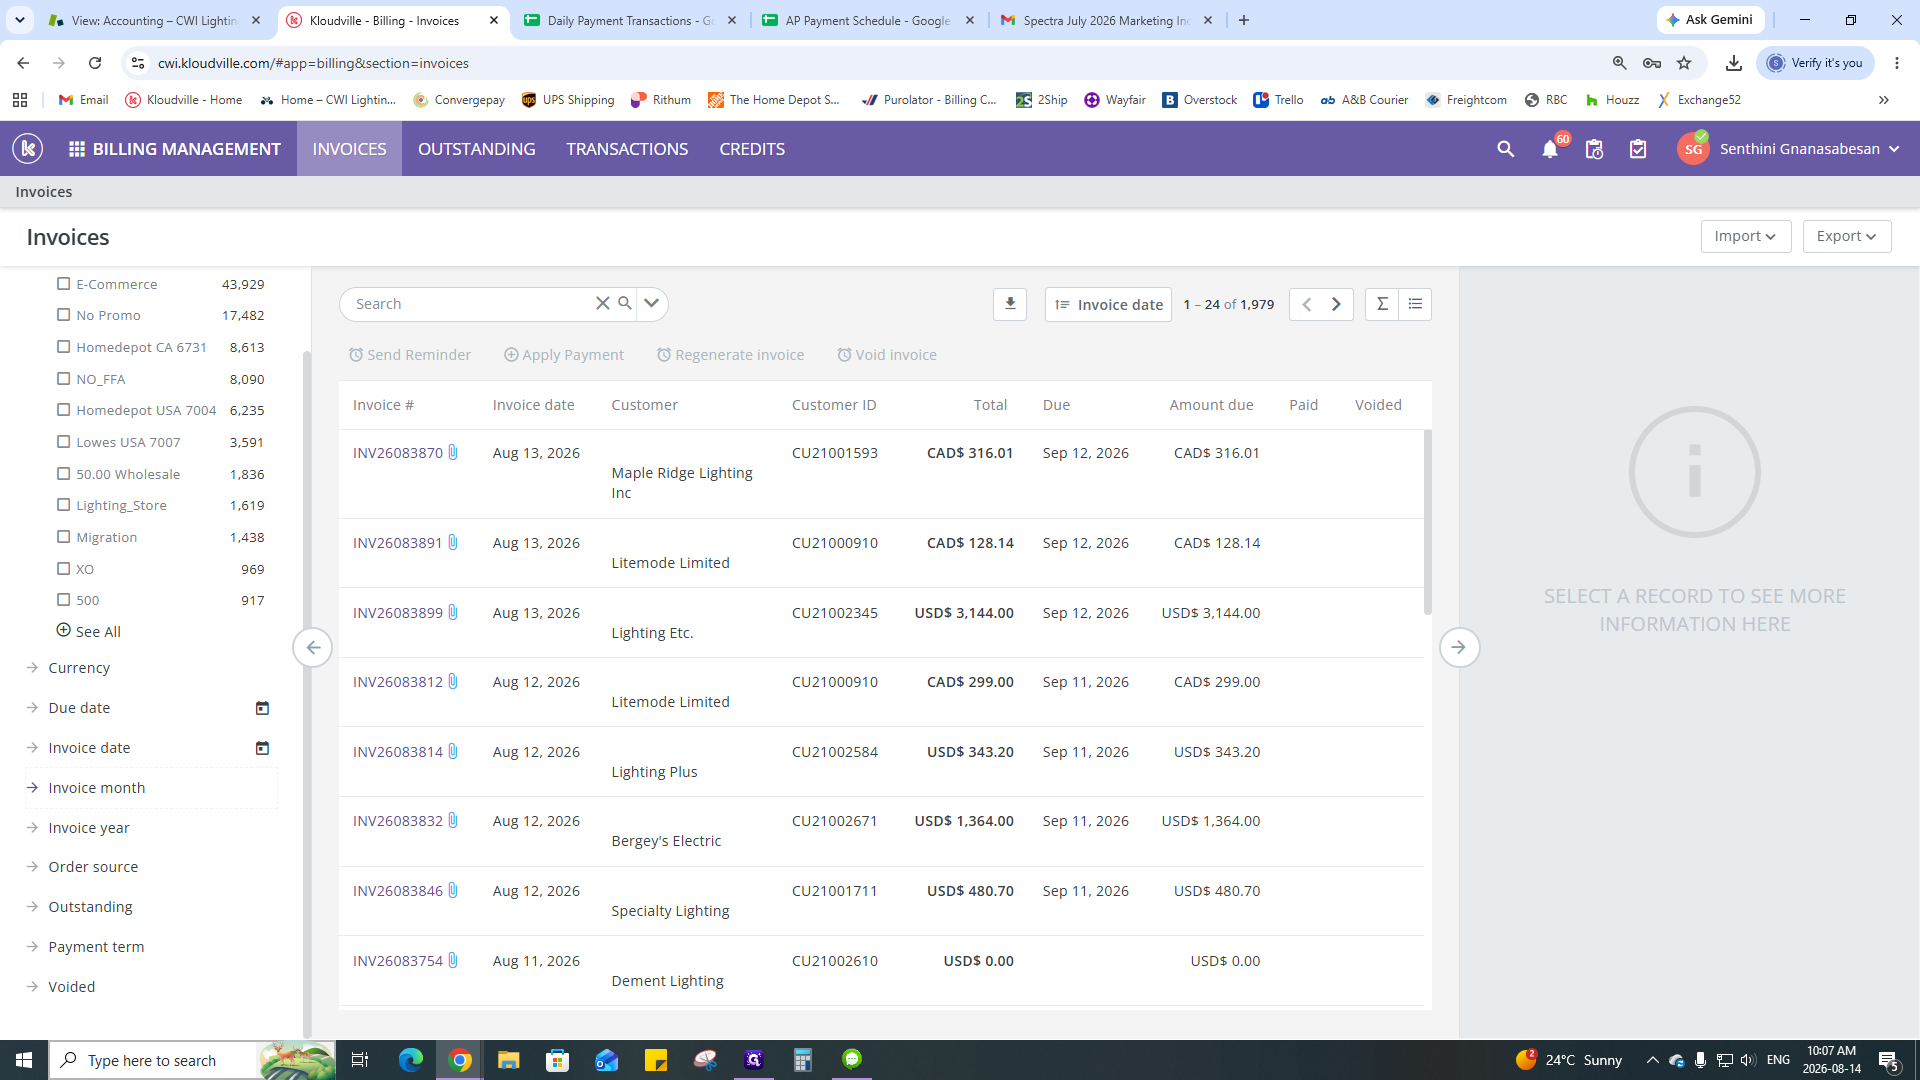
Task: Click the invoice Search input field
Action: click(x=470, y=304)
